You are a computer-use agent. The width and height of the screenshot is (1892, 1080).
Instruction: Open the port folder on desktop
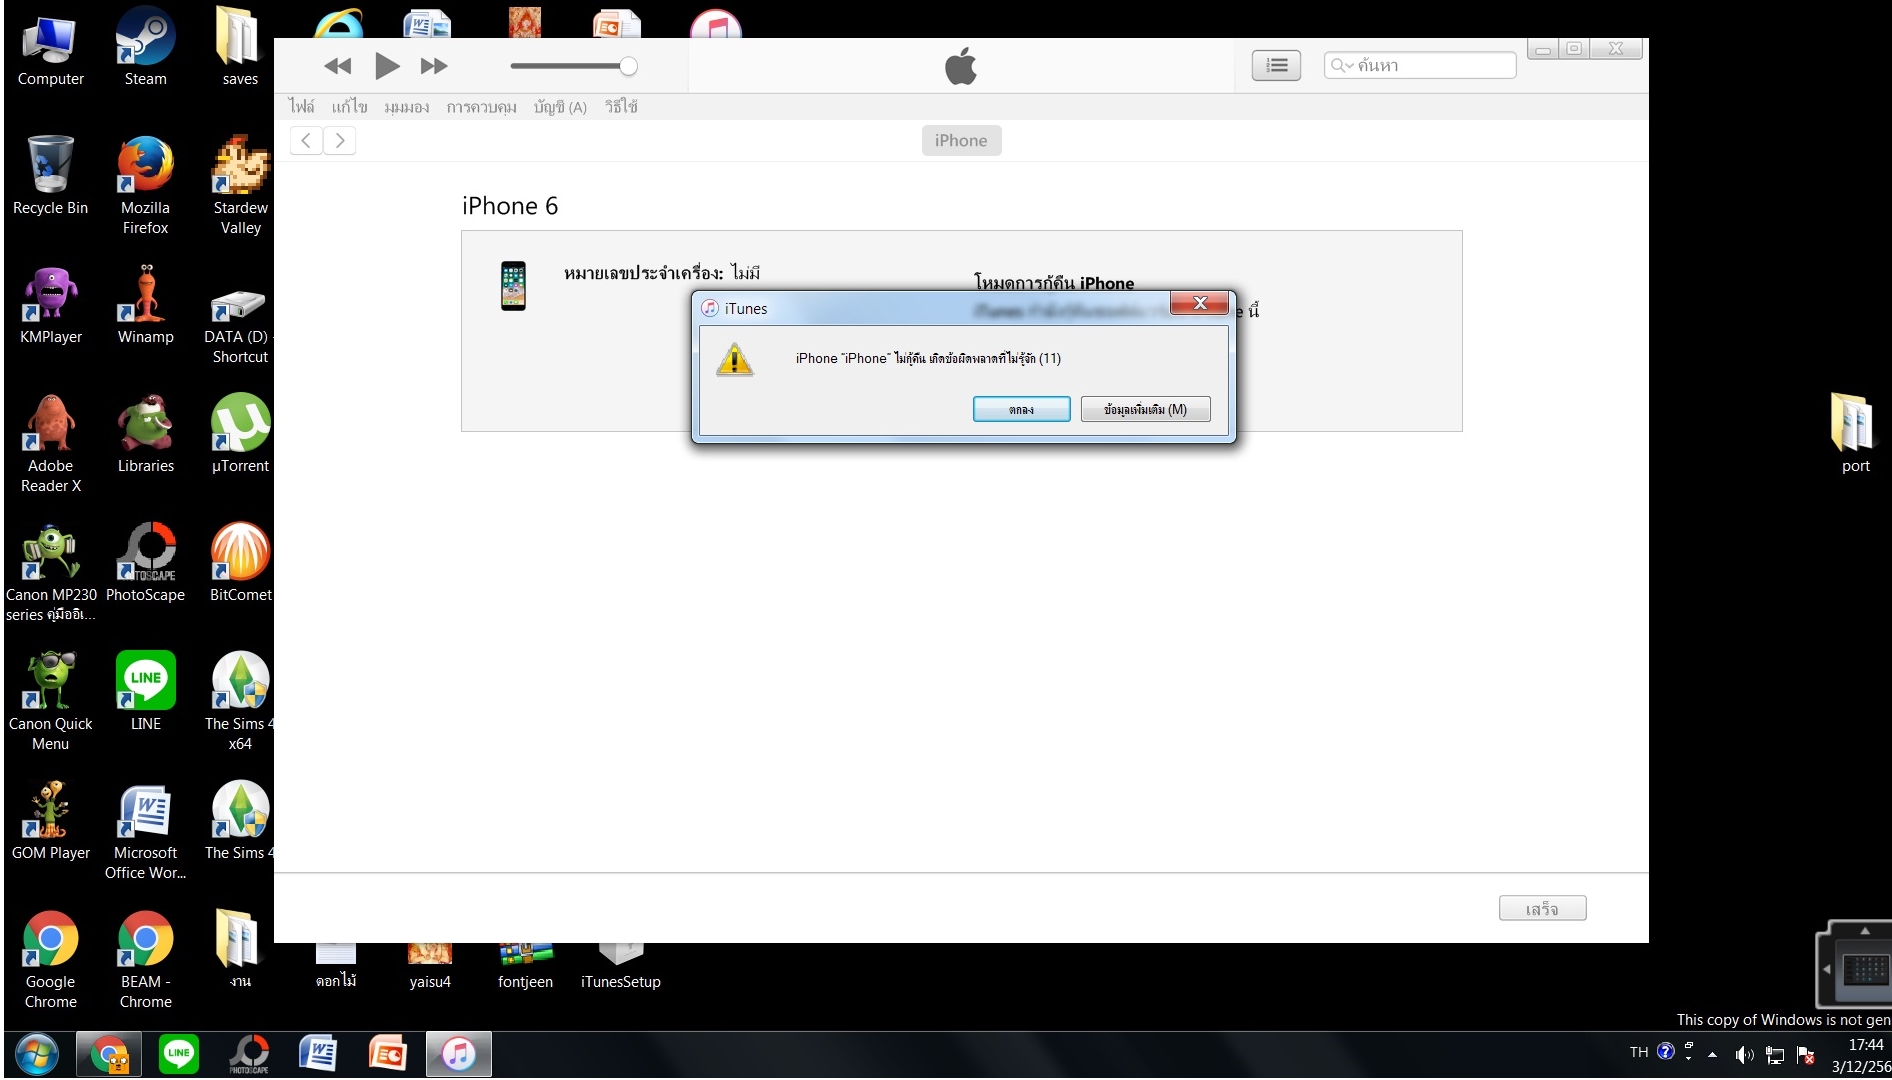pyautogui.click(x=1855, y=435)
